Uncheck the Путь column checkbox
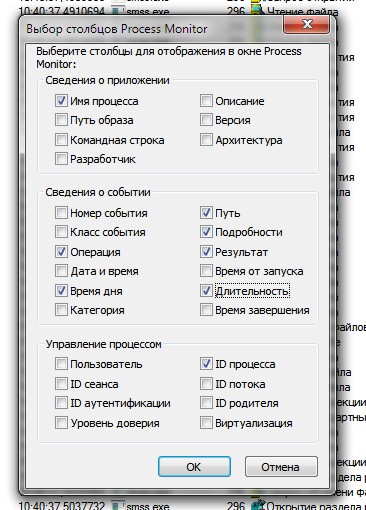The image size is (366, 510). coord(206,212)
